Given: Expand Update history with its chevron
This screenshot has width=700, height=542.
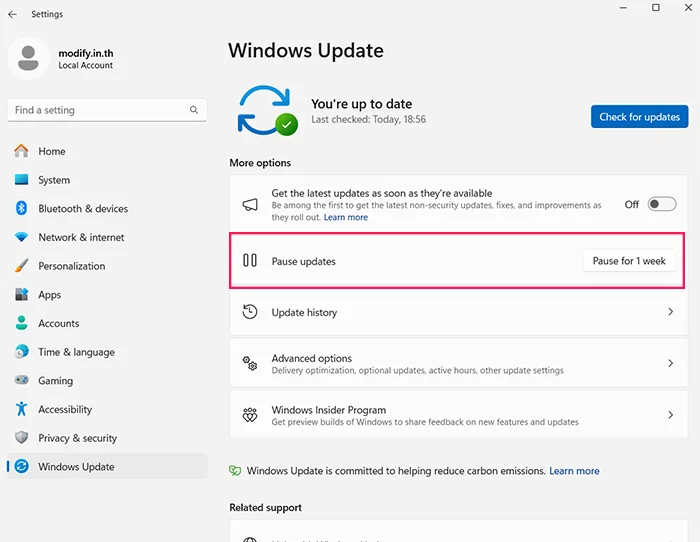Looking at the screenshot, I should click(x=670, y=312).
